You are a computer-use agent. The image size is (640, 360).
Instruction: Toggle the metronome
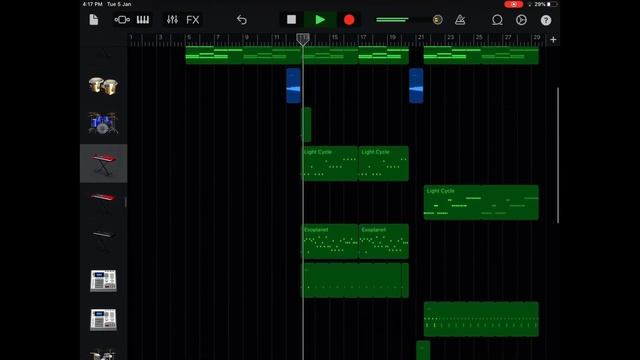[460, 20]
